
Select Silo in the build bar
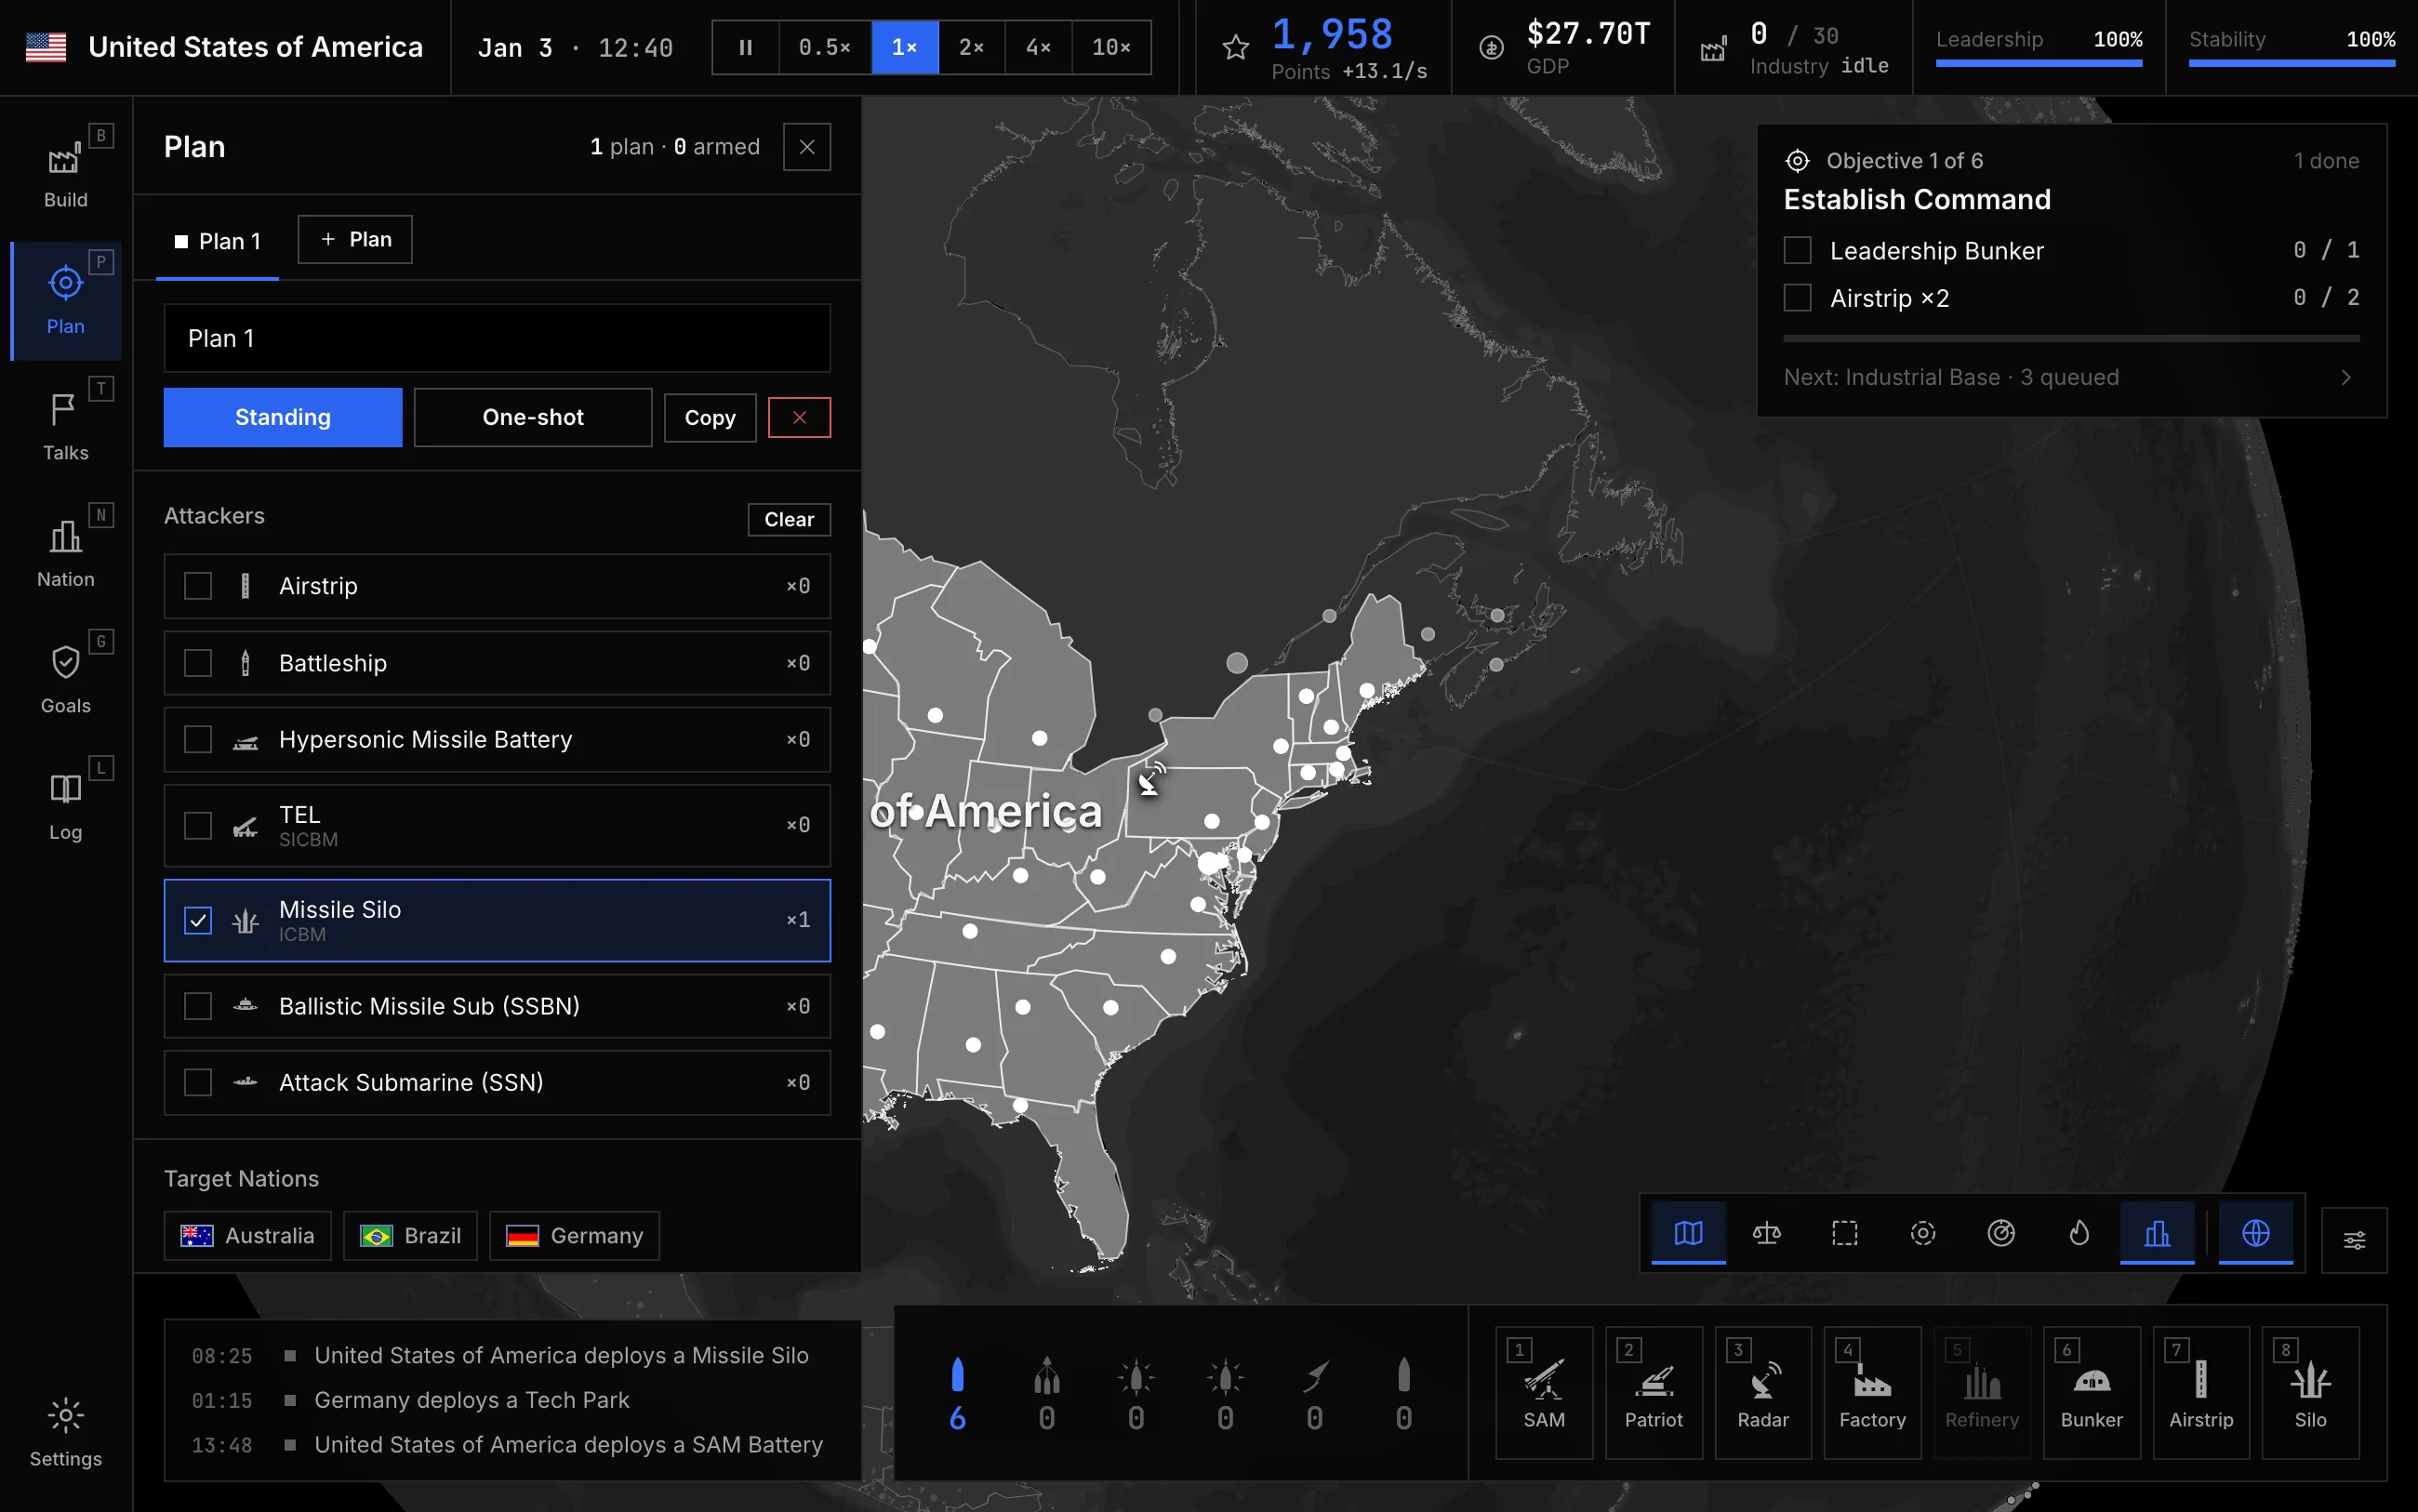coord(2310,1392)
